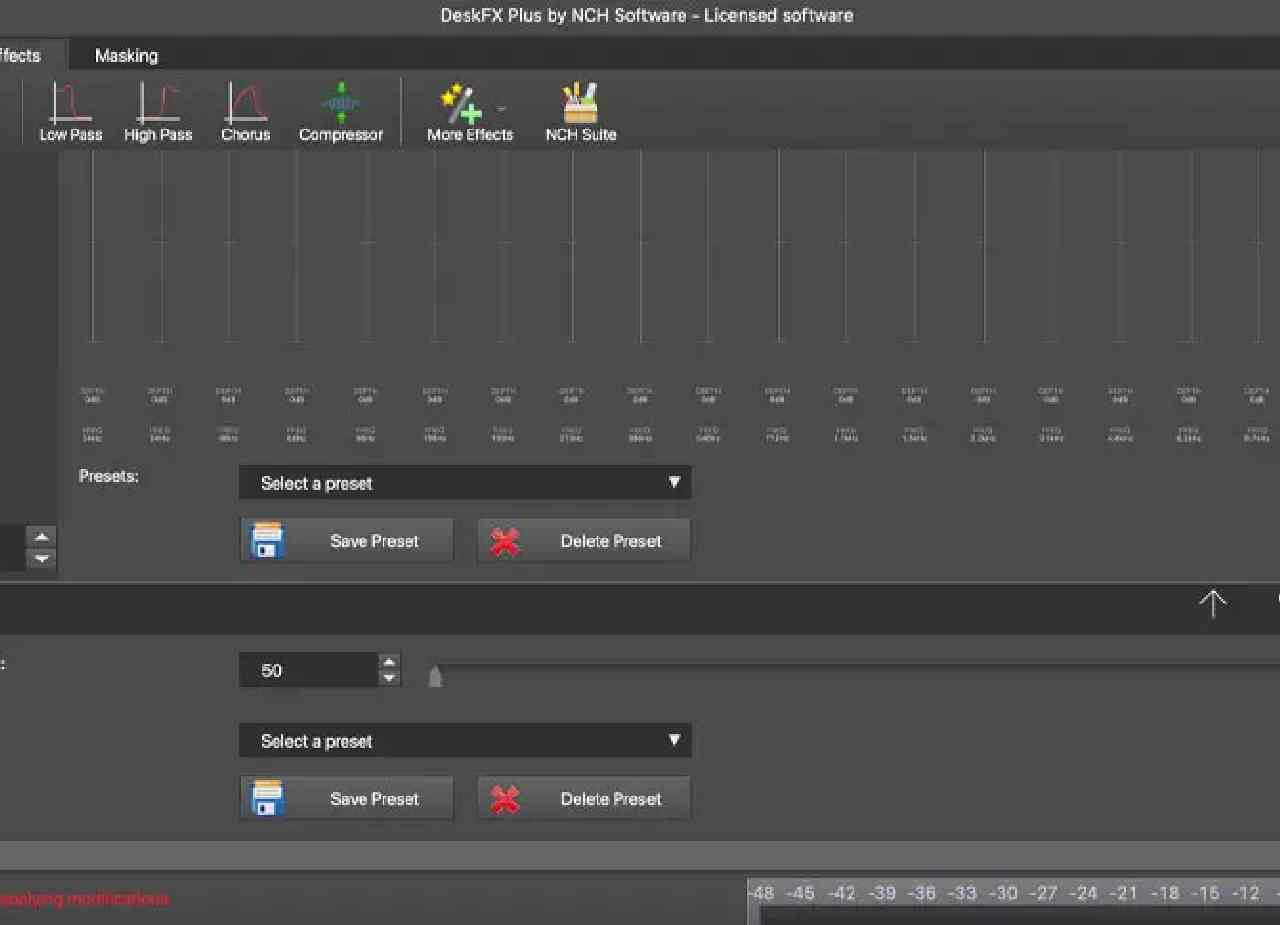Decrease the 50 value with its down stepper
This screenshot has height=925, width=1280.
pyautogui.click(x=390, y=679)
